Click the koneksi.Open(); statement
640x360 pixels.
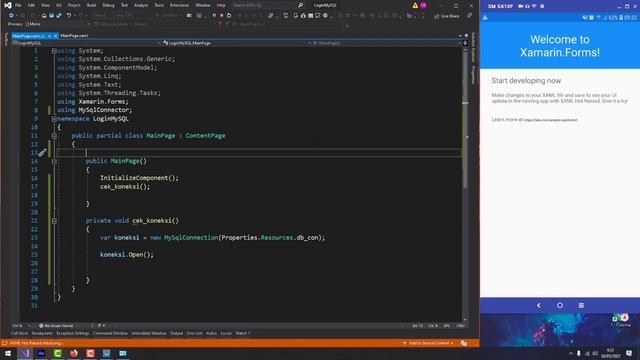pyautogui.click(x=127, y=255)
